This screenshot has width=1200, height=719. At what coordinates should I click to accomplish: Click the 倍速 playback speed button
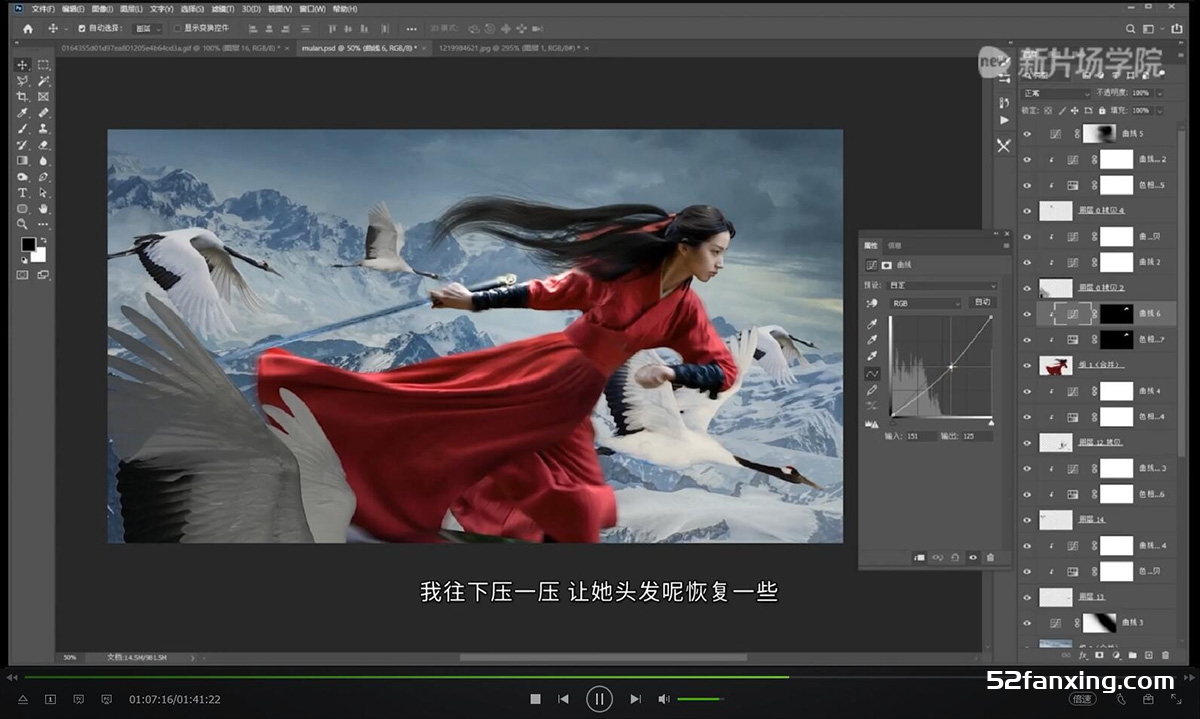pos(1081,699)
